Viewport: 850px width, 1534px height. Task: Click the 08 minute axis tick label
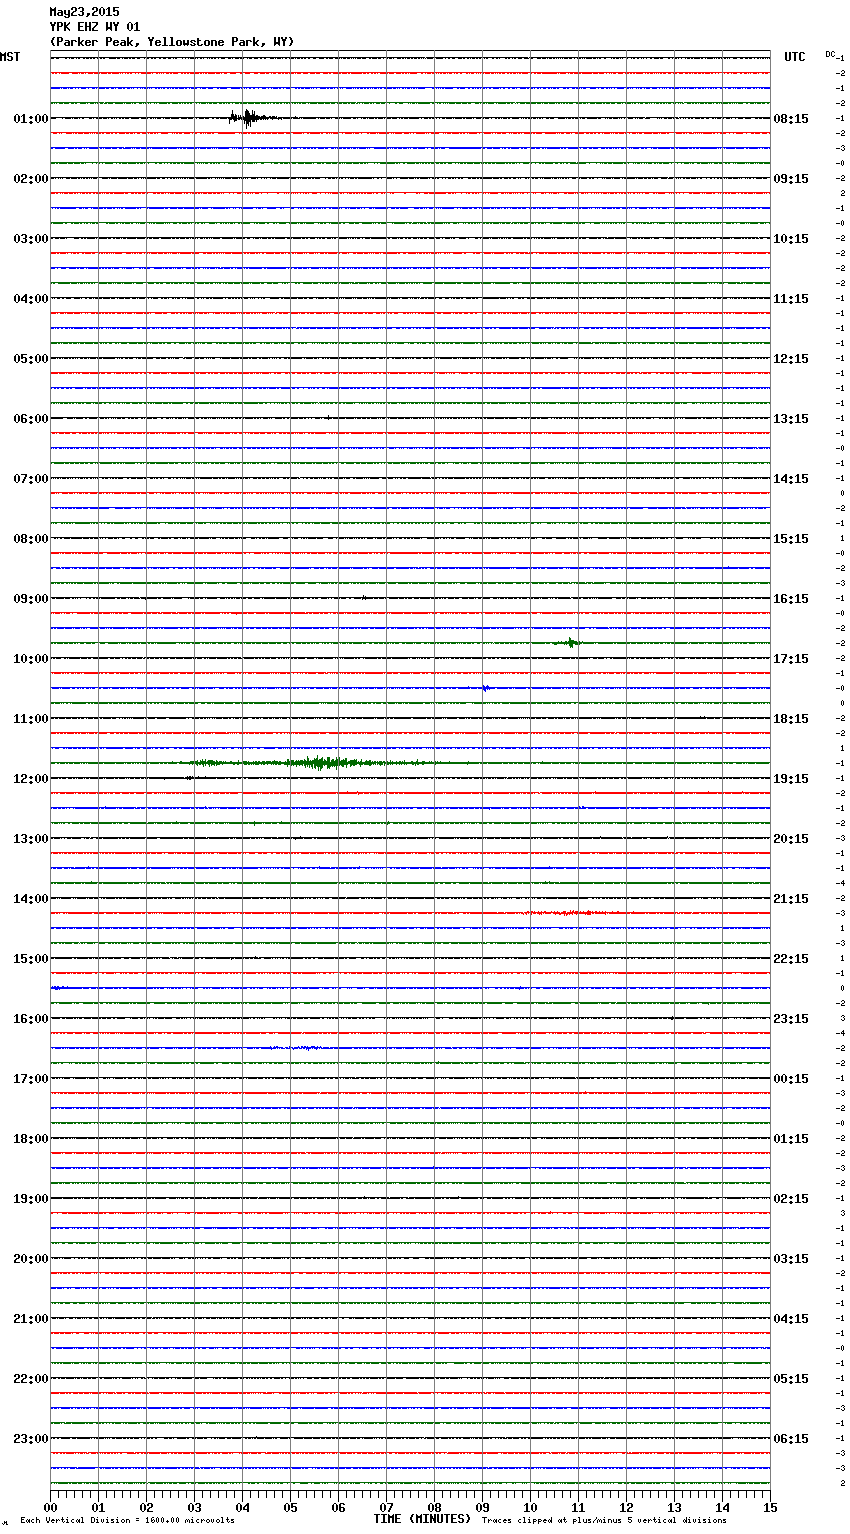(434, 1507)
